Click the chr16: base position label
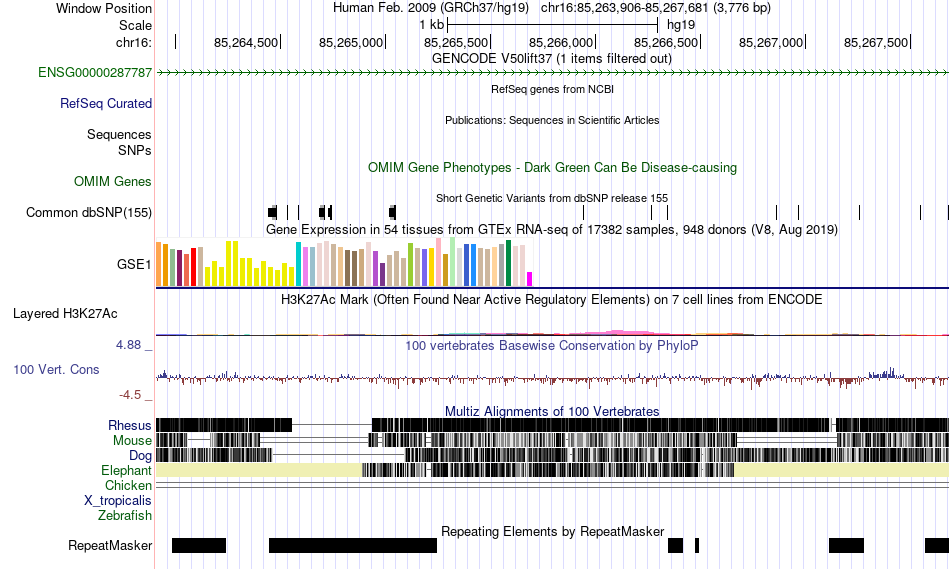Image resolution: width=950 pixels, height=569 pixels. [x=134, y=42]
